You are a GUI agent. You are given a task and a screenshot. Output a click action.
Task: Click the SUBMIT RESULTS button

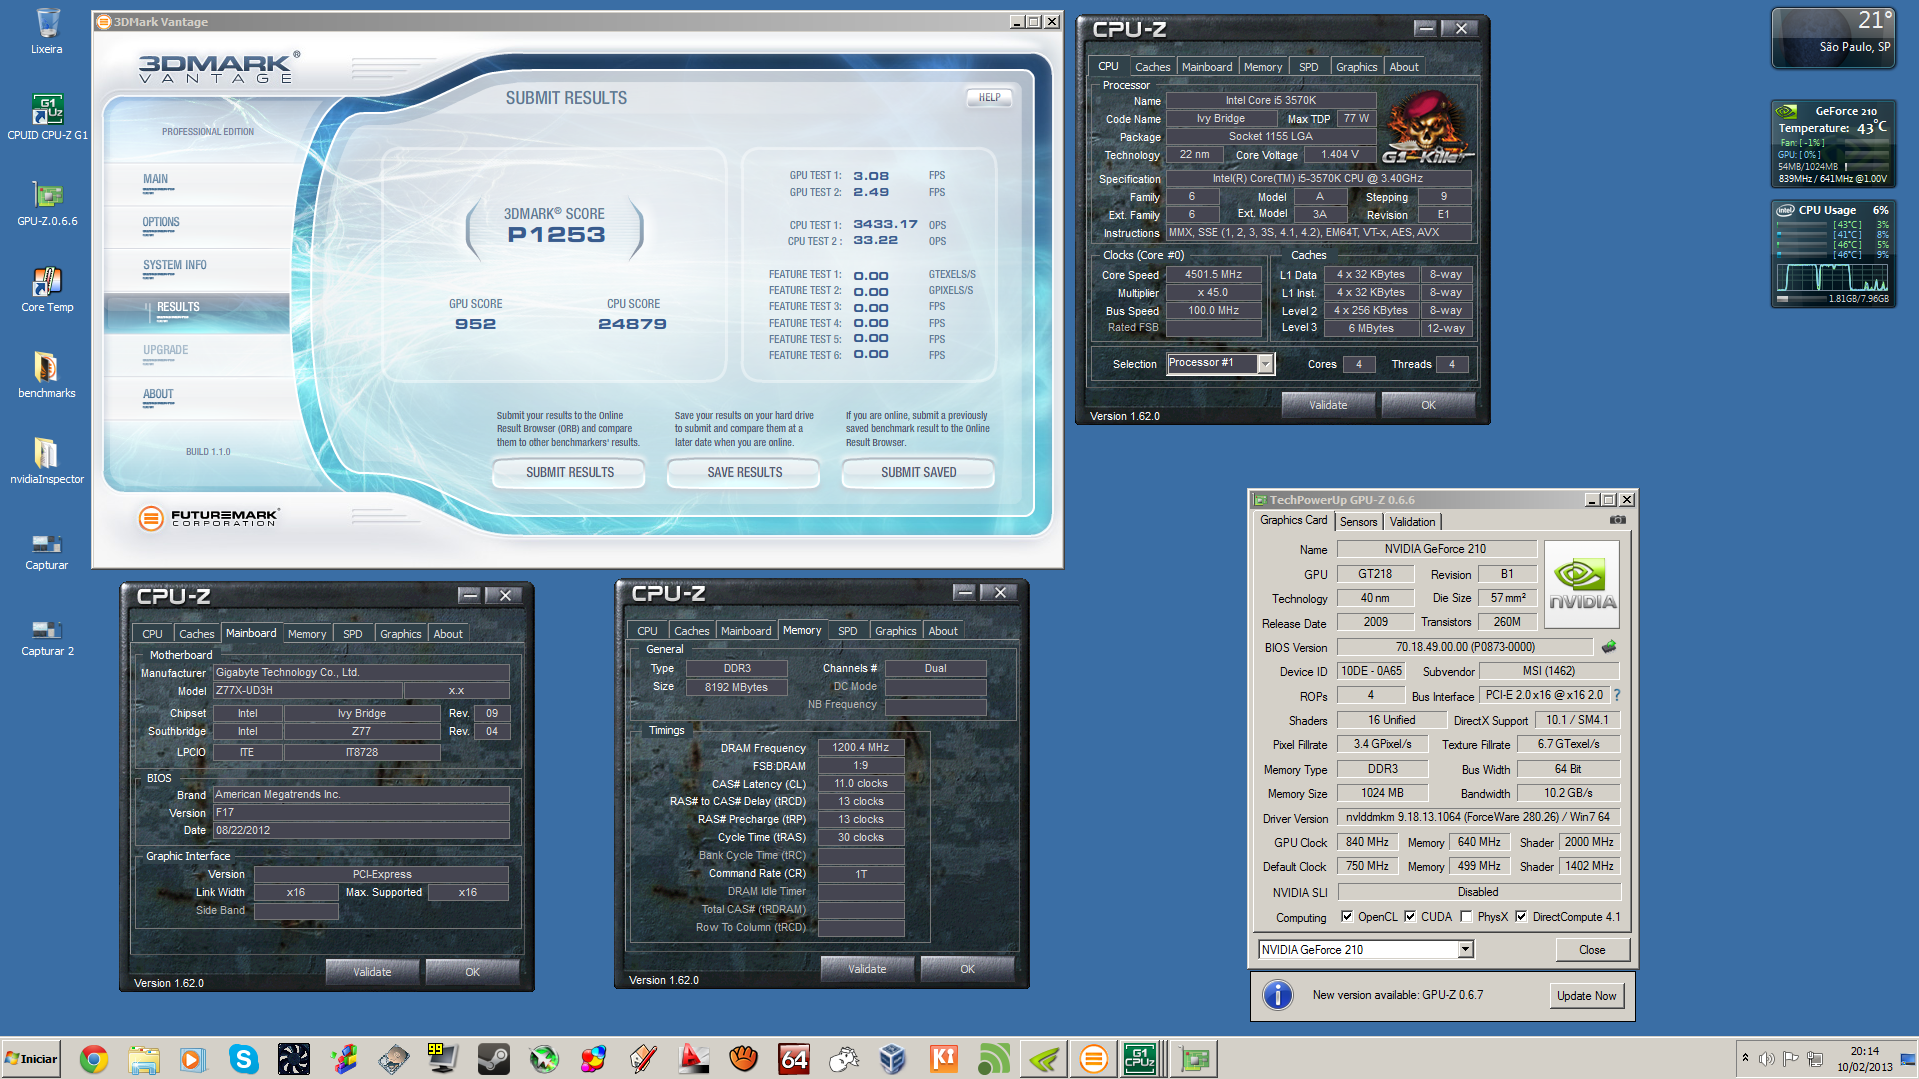click(x=570, y=472)
